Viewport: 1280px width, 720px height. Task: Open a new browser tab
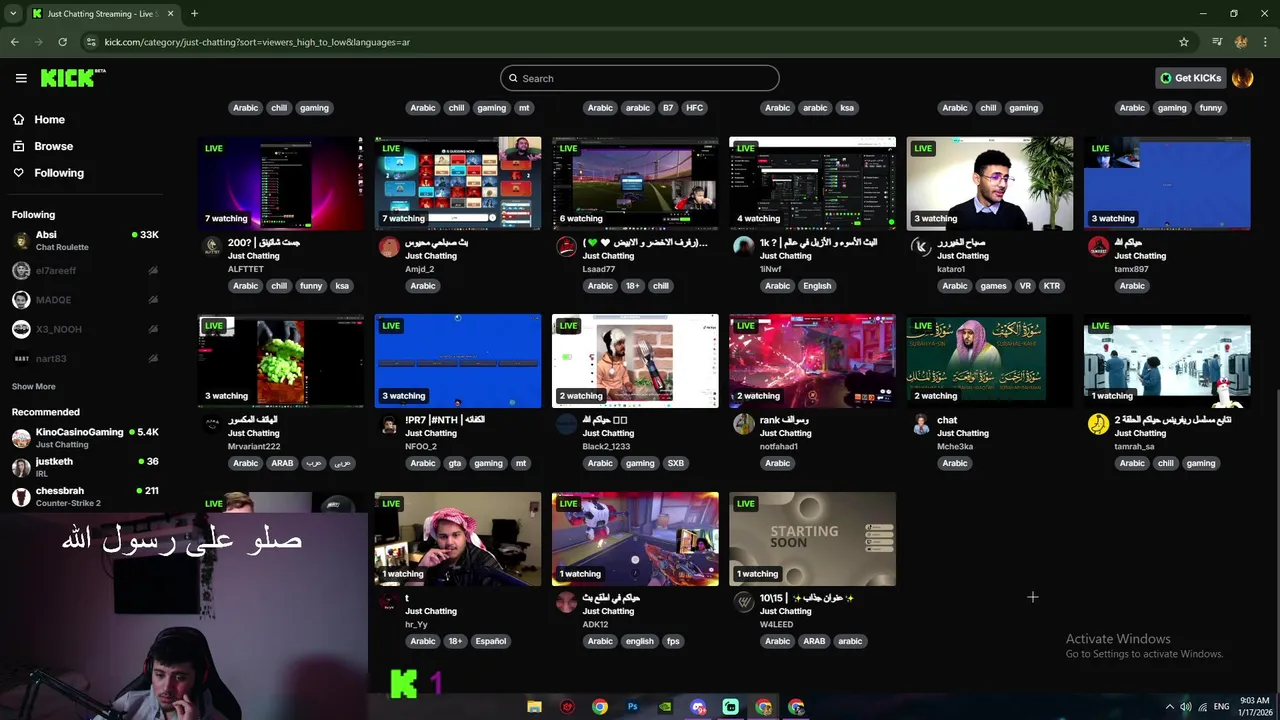(x=194, y=13)
